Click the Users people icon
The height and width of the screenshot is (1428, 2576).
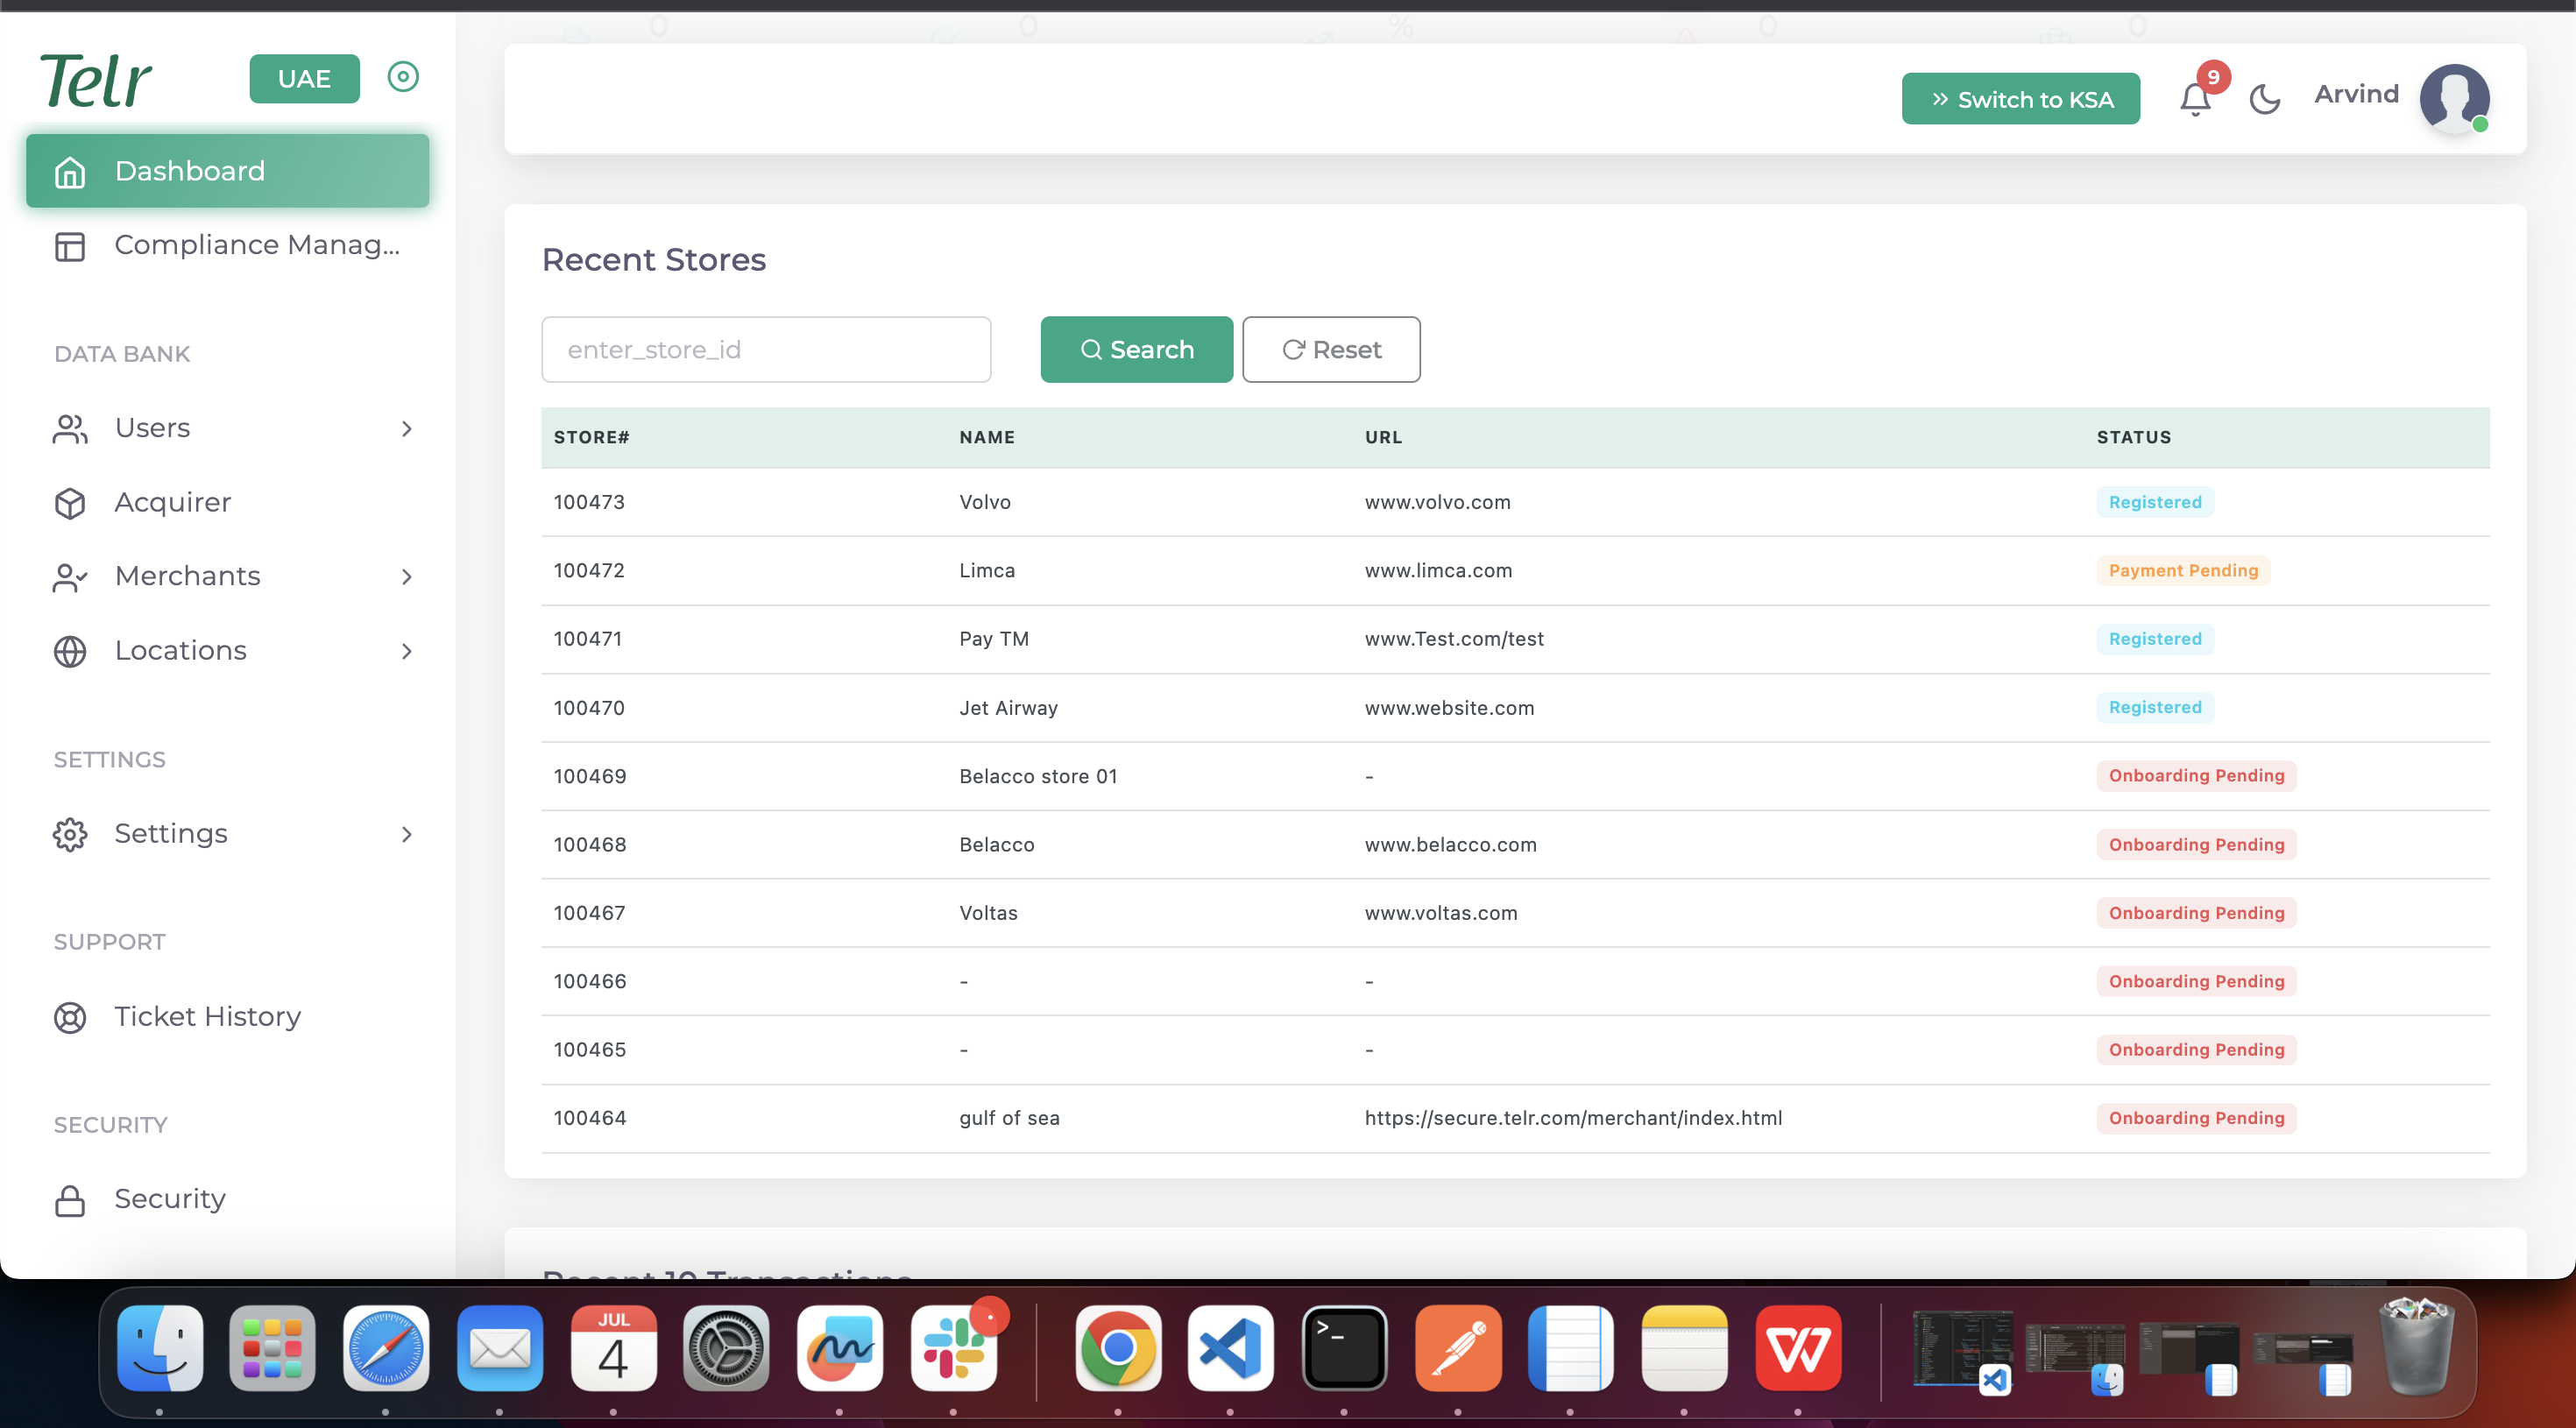70,429
